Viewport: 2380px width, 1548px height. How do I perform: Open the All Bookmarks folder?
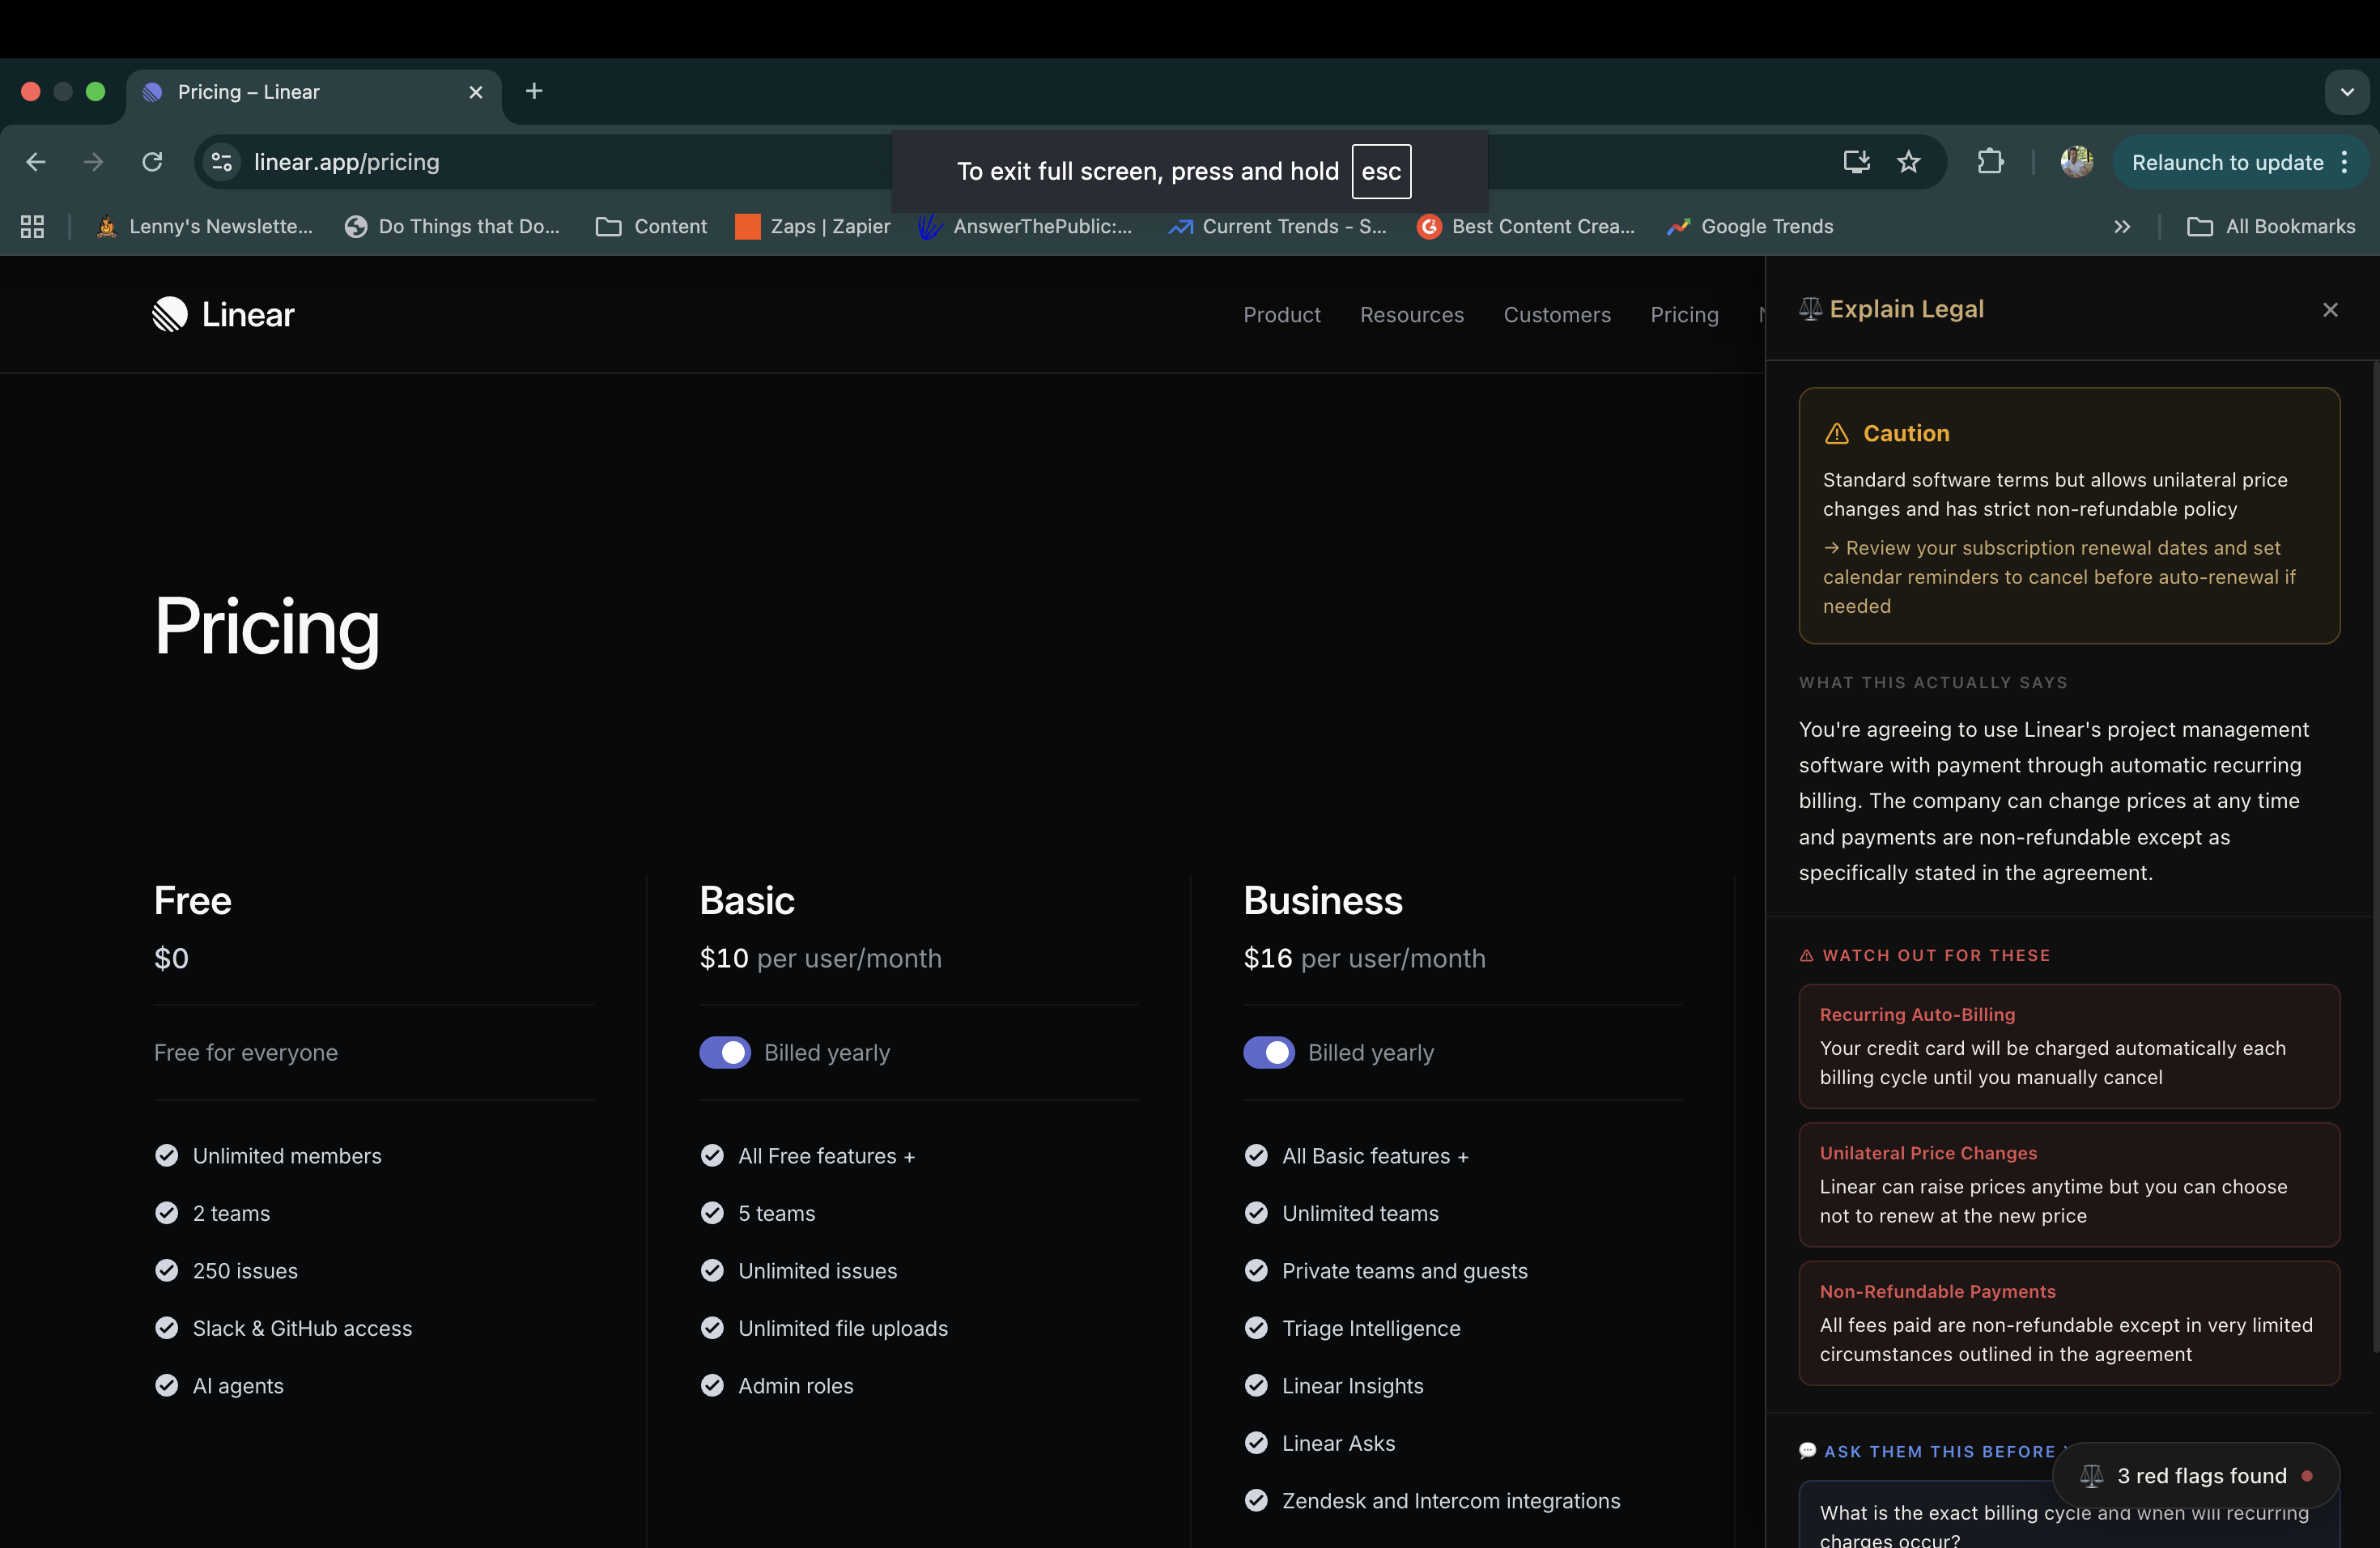coord(2271,227)
